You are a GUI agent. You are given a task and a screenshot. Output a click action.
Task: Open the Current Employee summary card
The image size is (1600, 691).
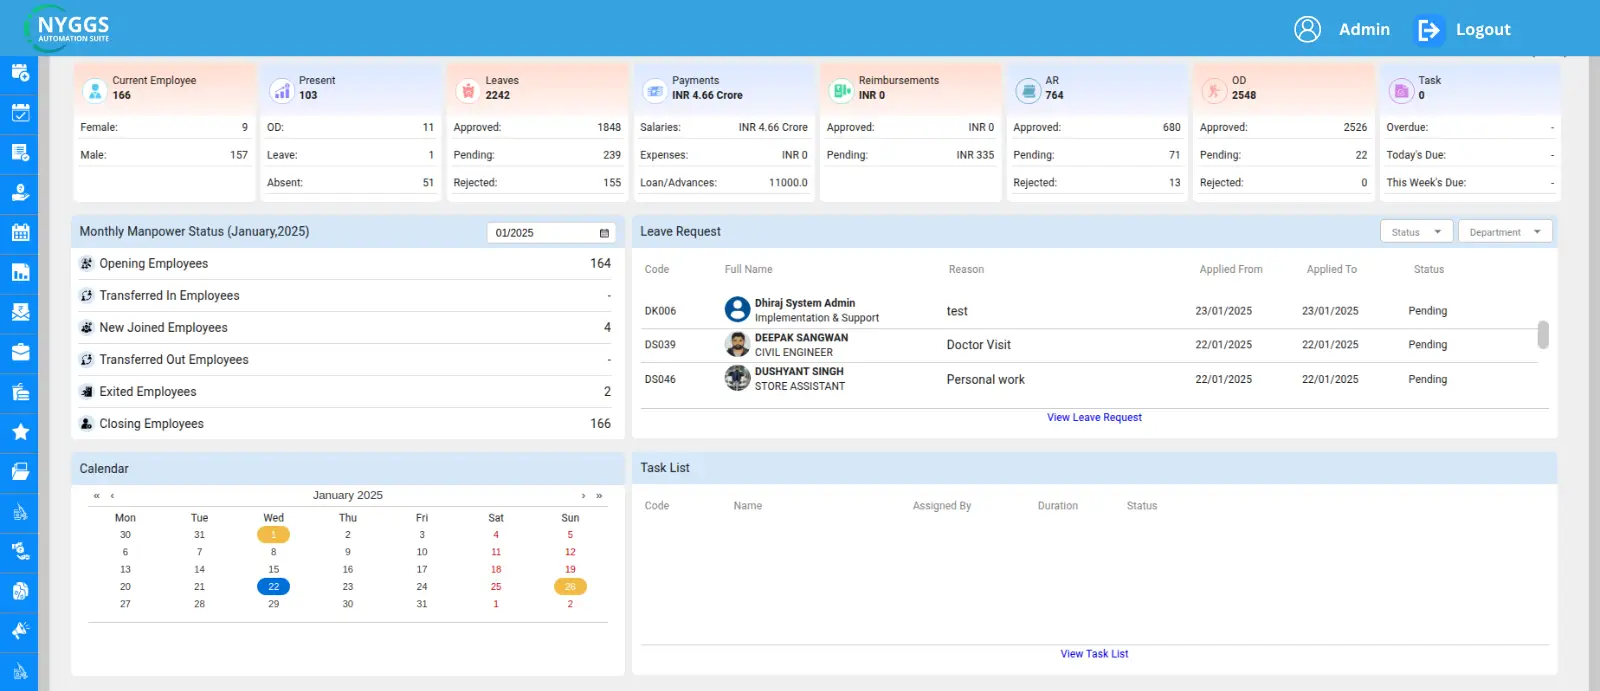164,88
